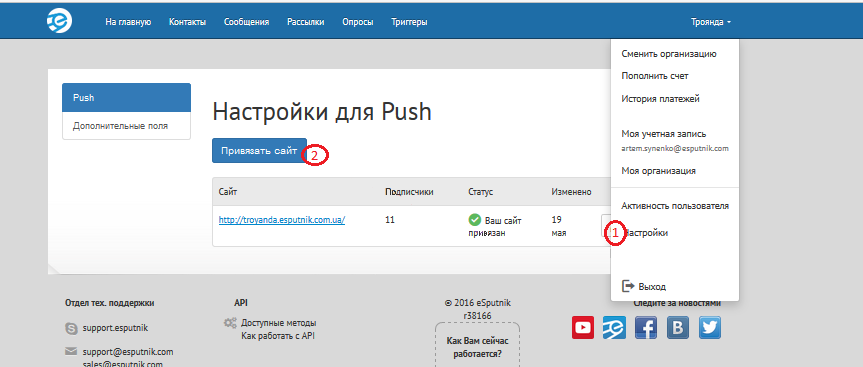This screenshot has width=863, height=367.
Task: Click the eSputnik logo icon
Action: (59, 21)
